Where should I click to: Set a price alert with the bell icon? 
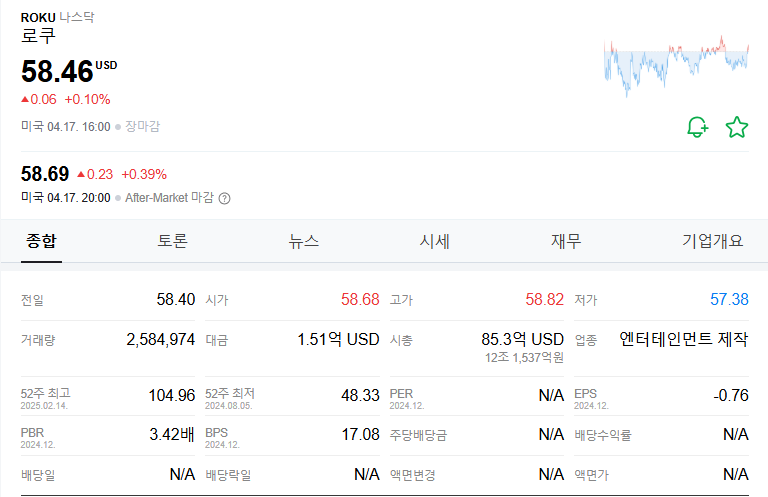(x=697, y=127)
